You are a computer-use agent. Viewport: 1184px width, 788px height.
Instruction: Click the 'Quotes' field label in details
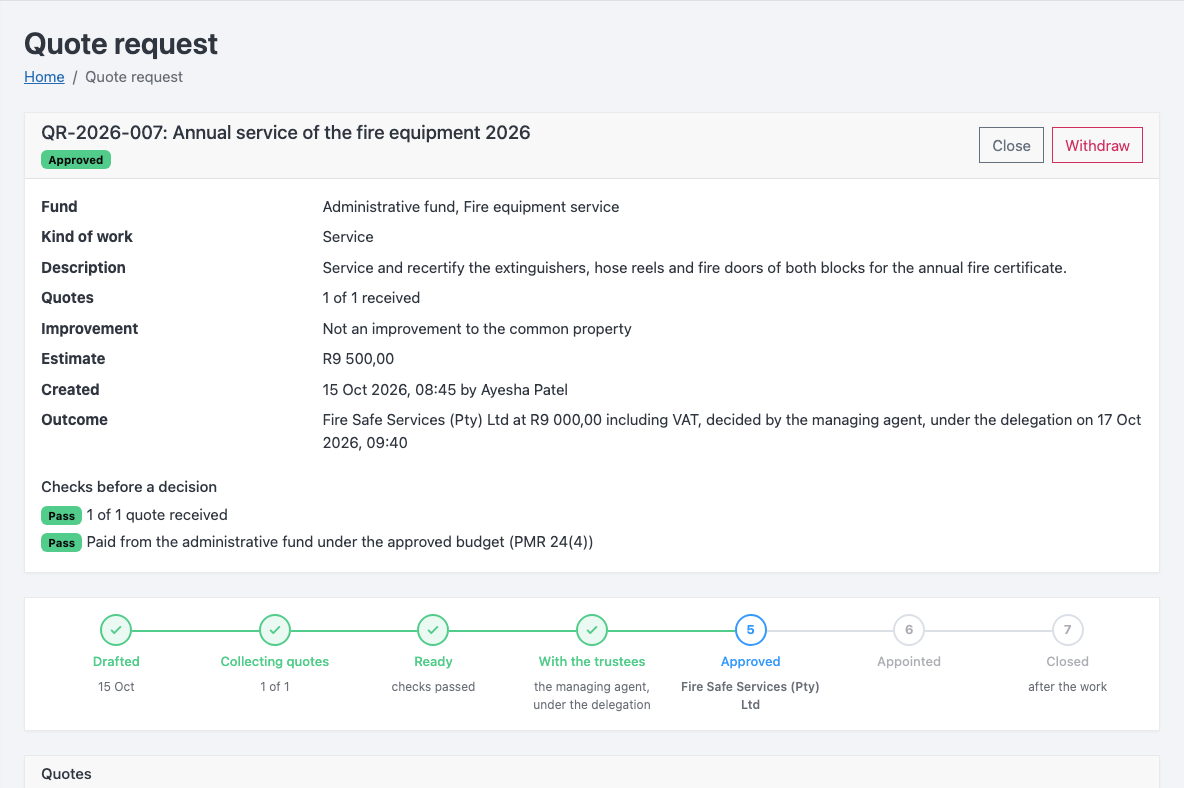(x=67, y=298)
